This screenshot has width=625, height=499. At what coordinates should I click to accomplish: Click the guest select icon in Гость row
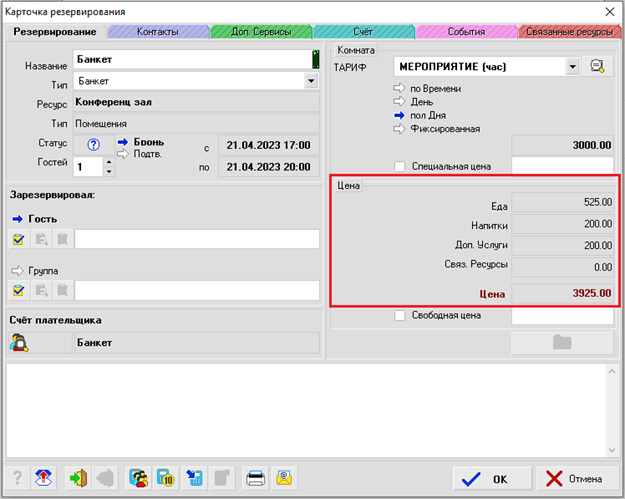[19, 239]
